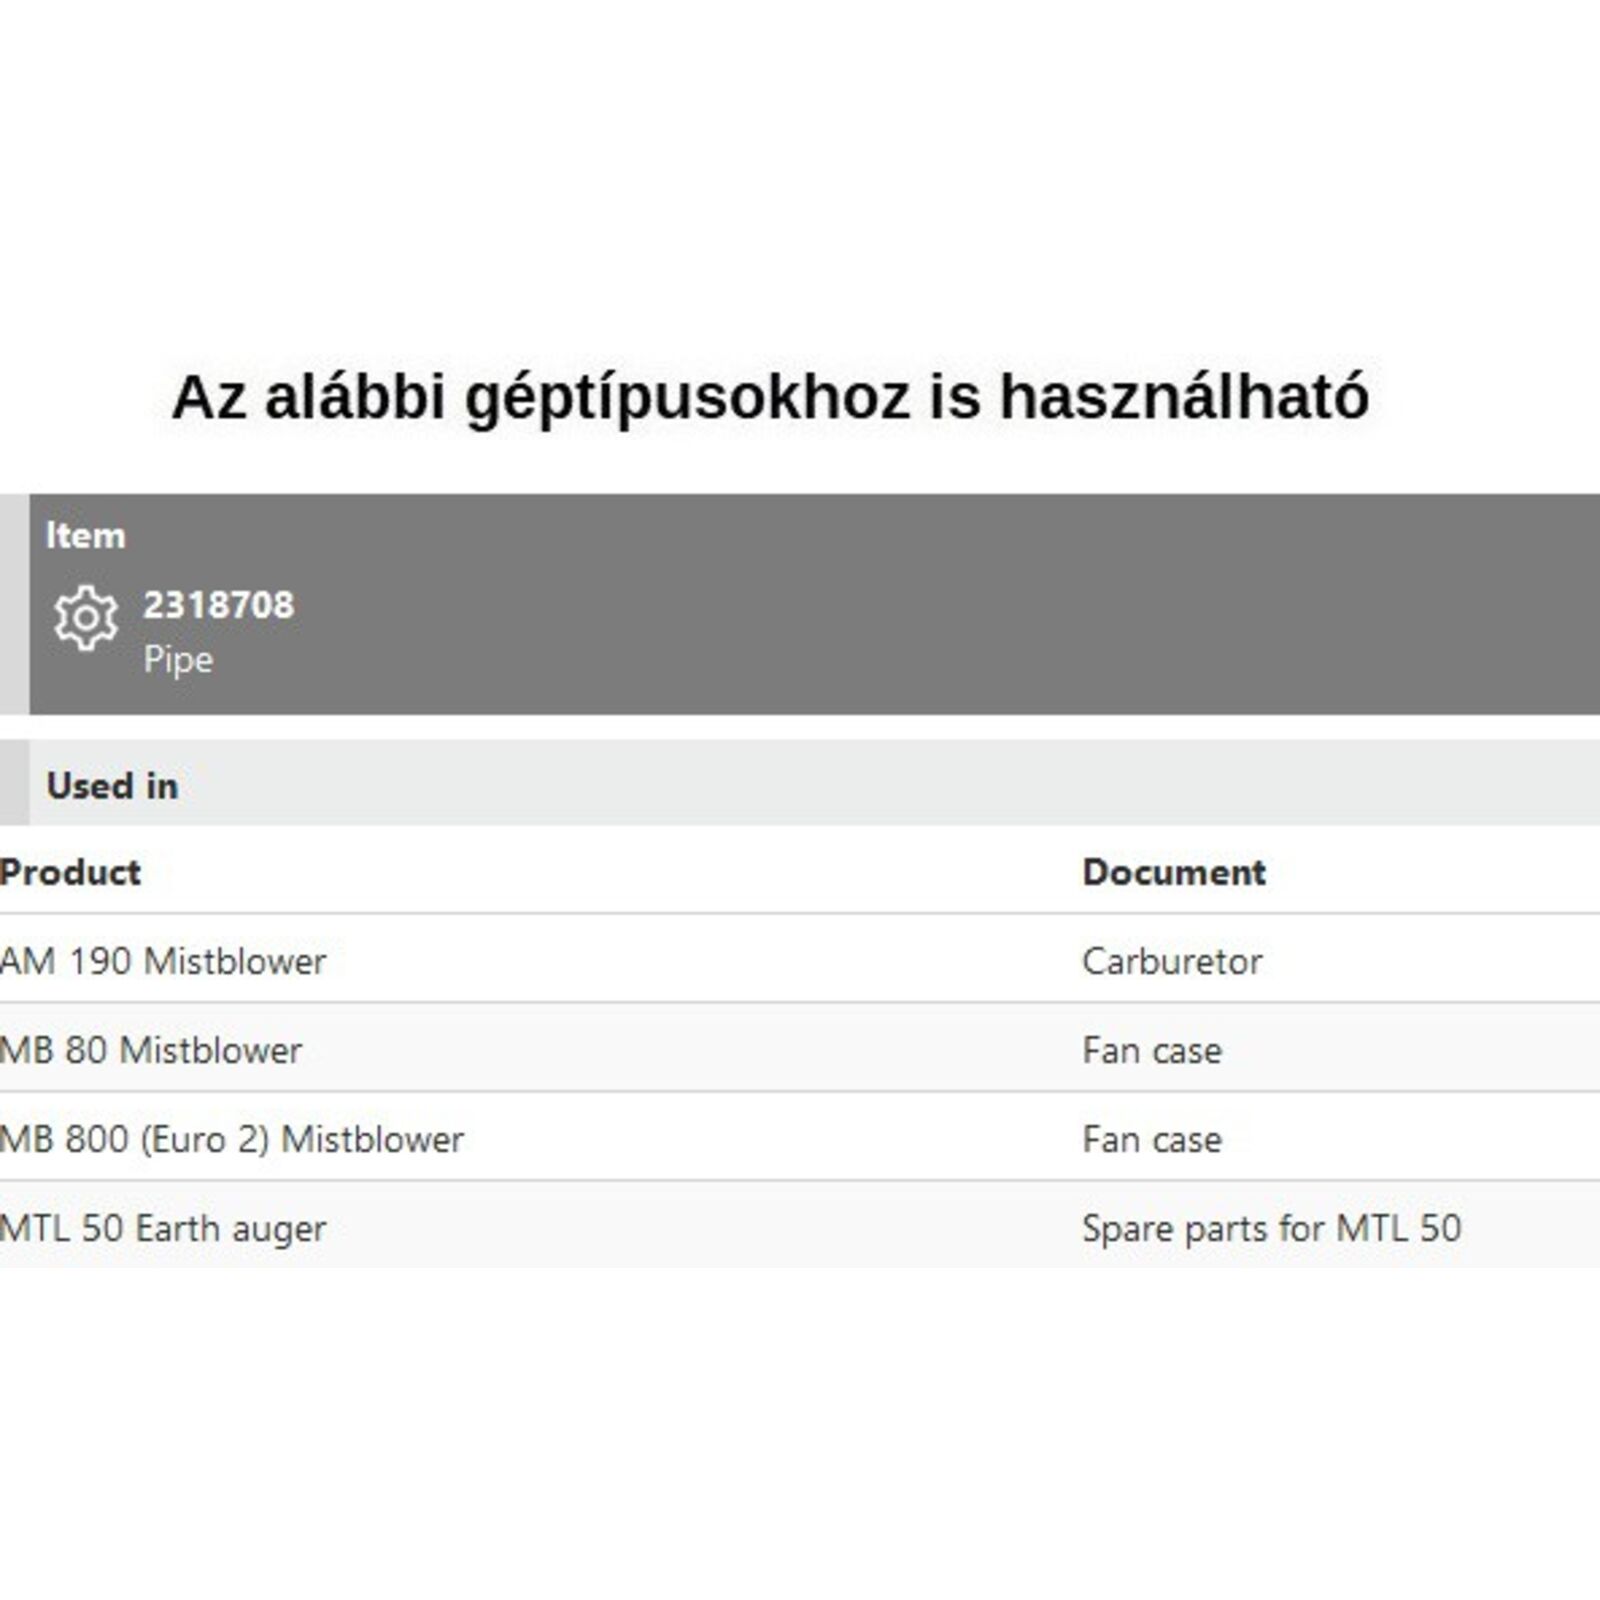The image size is (1600, 1600).
Task: Click gray strip left of Used in
Action: click(x=14, y=783)
